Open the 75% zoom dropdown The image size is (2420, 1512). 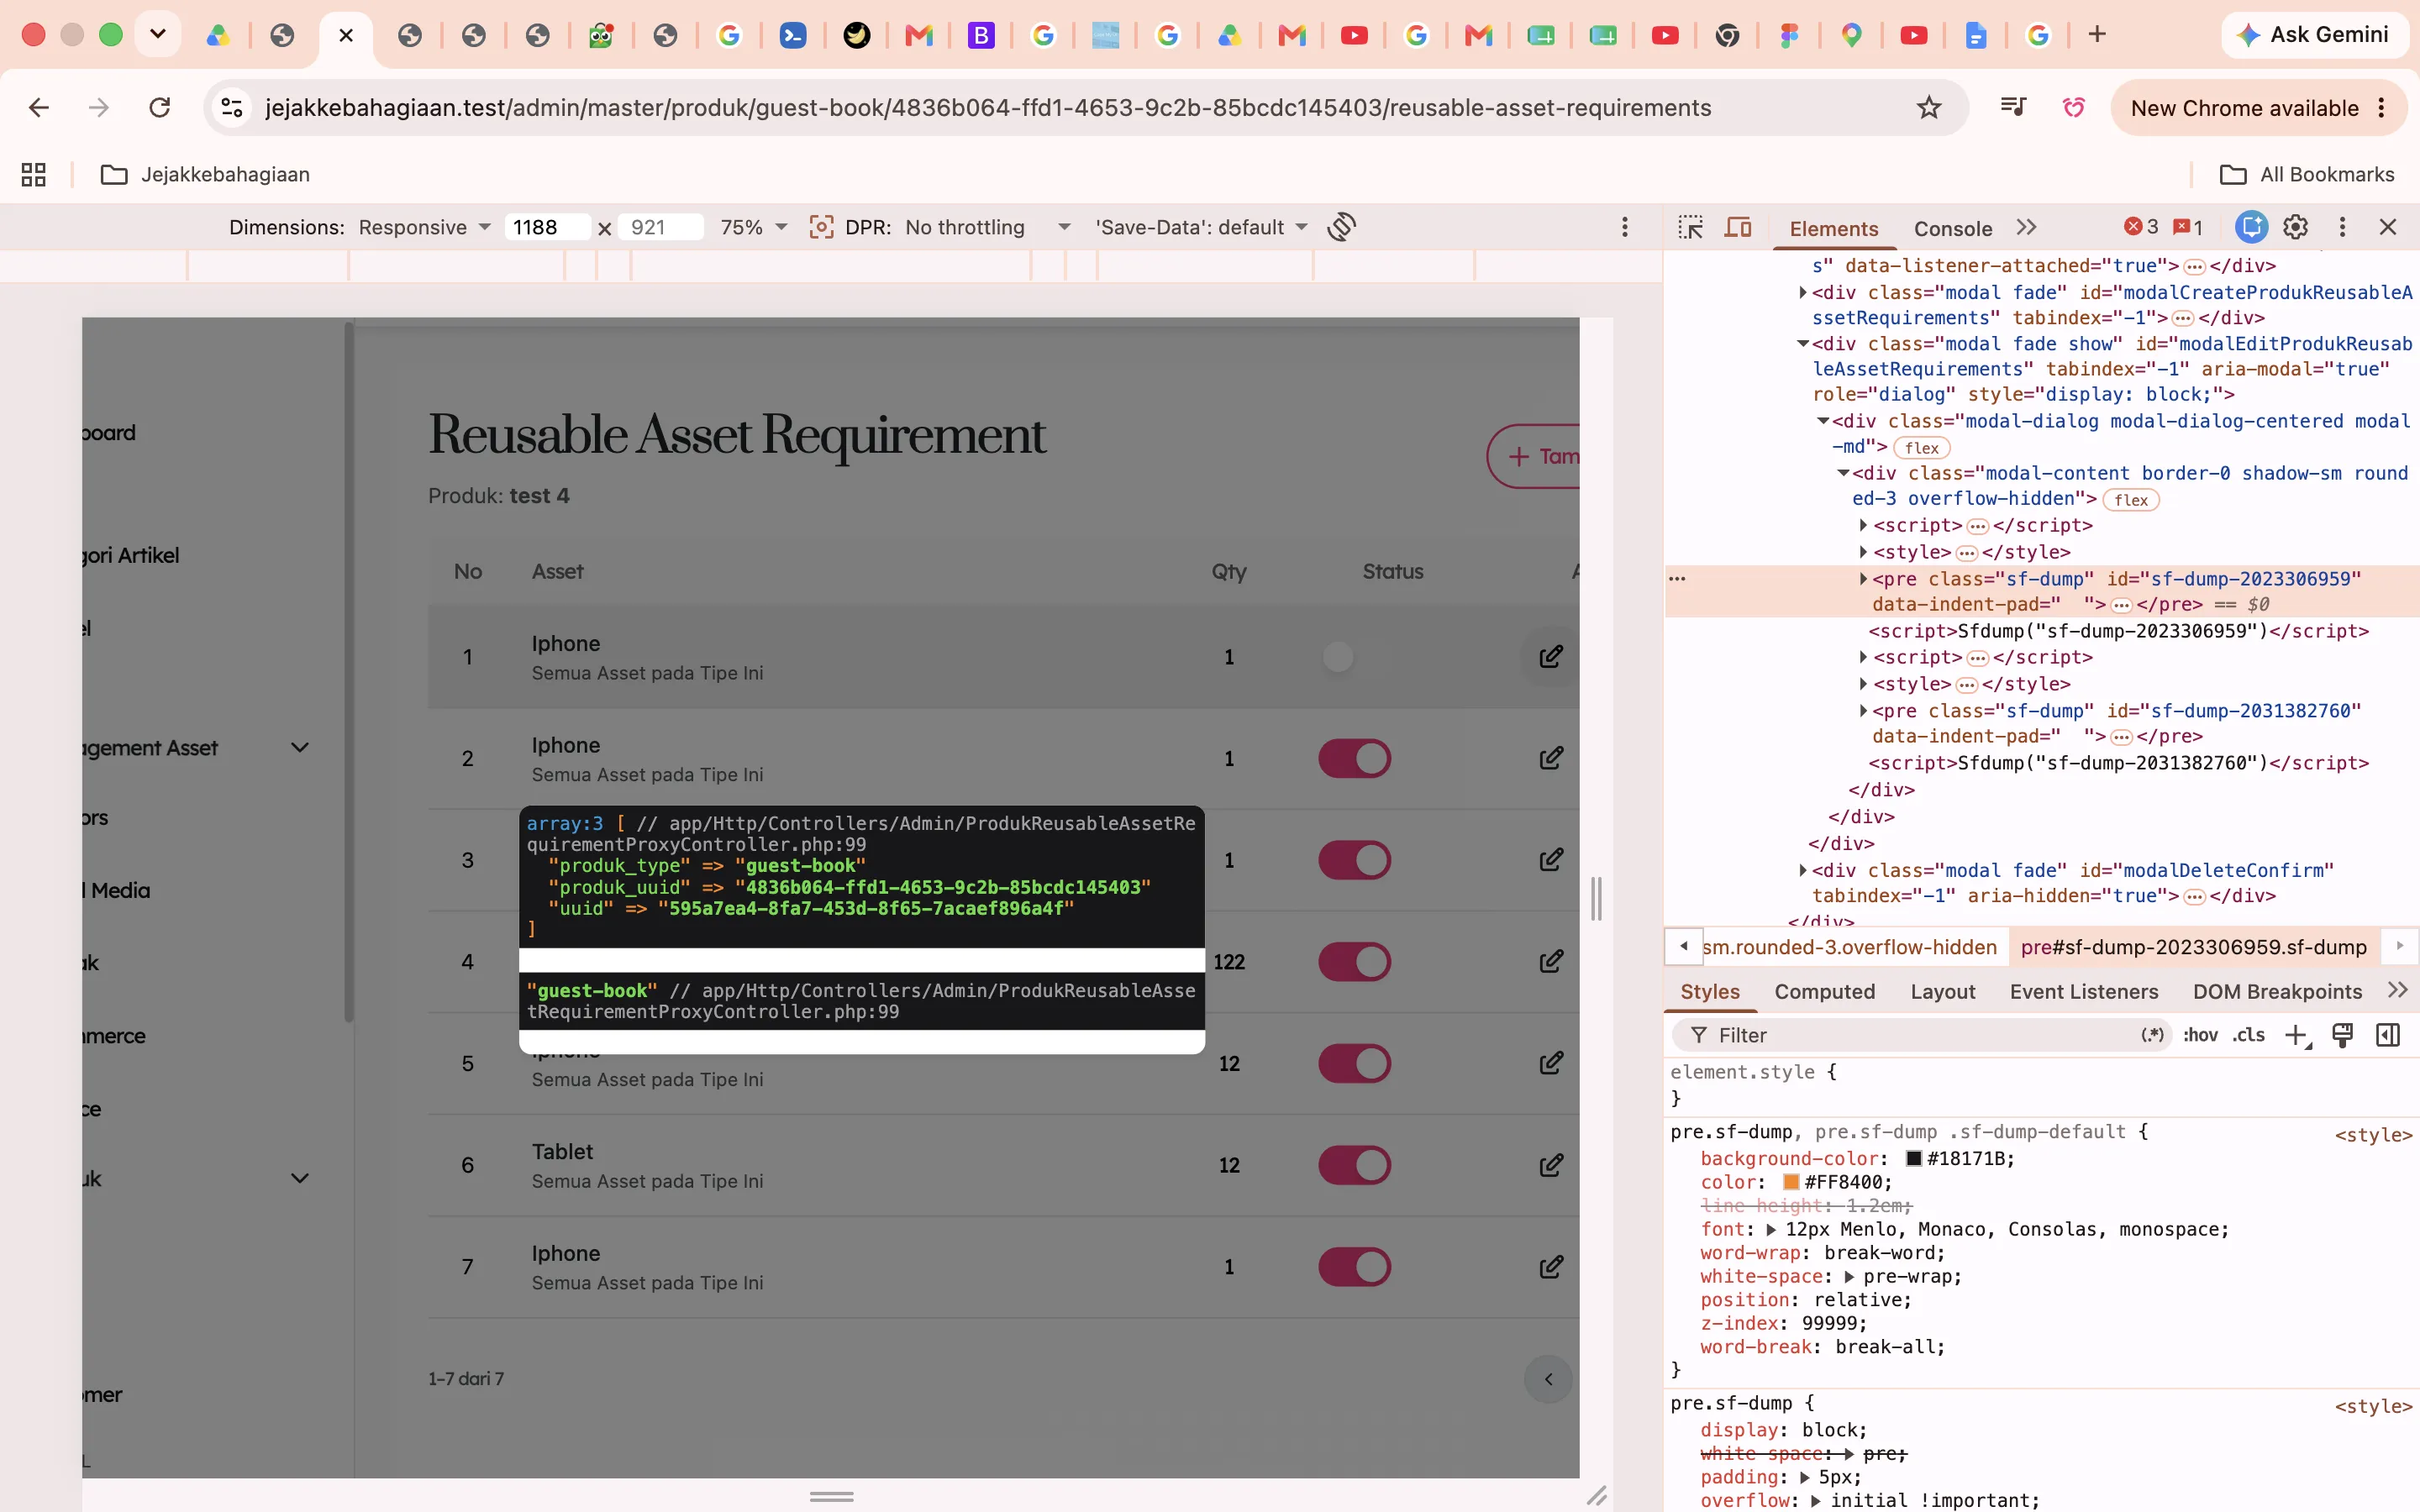tap(753, 227)
